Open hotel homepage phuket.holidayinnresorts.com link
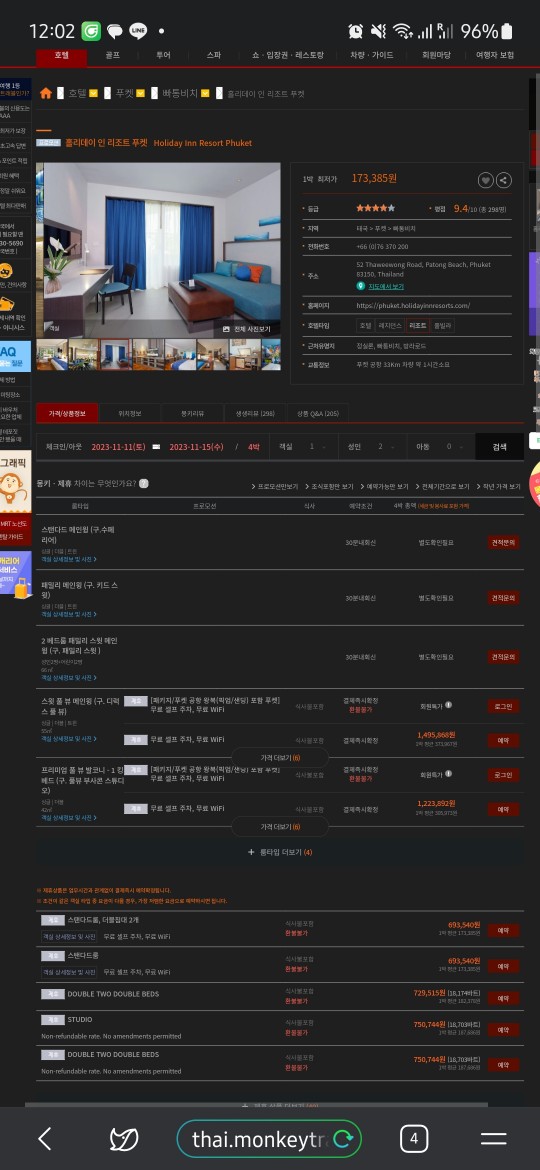The height and width of the screenshot is (1170, 540). point(413,305)
